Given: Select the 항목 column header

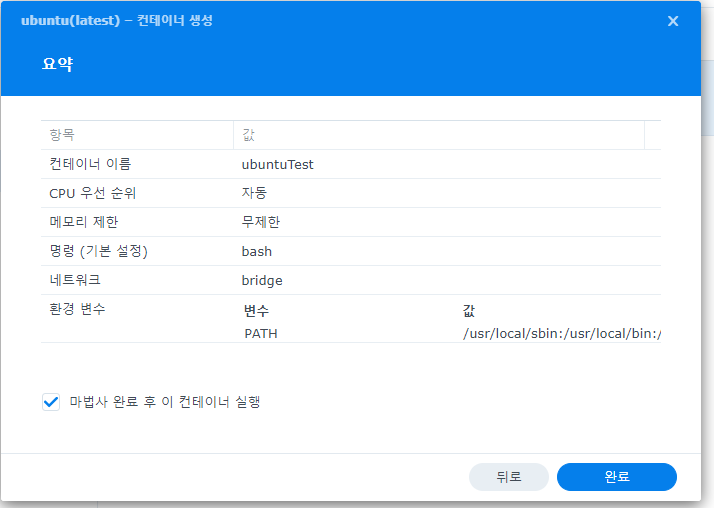Looking at the screenshot, I should [137, 135].
